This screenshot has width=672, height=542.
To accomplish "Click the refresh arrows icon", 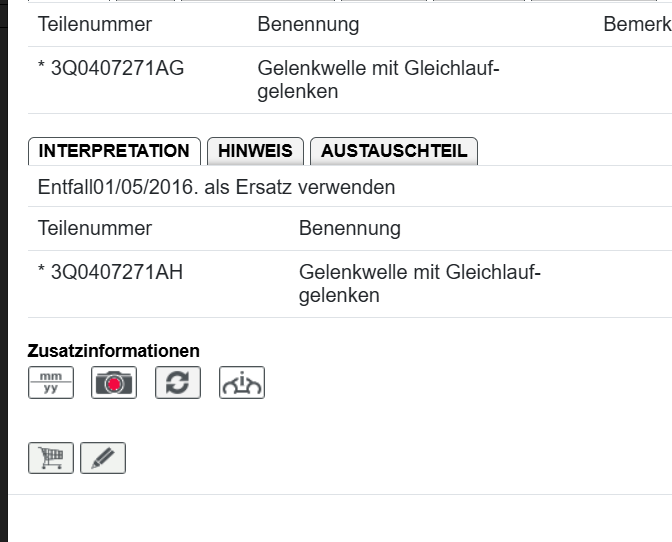I will click(178, 383).
